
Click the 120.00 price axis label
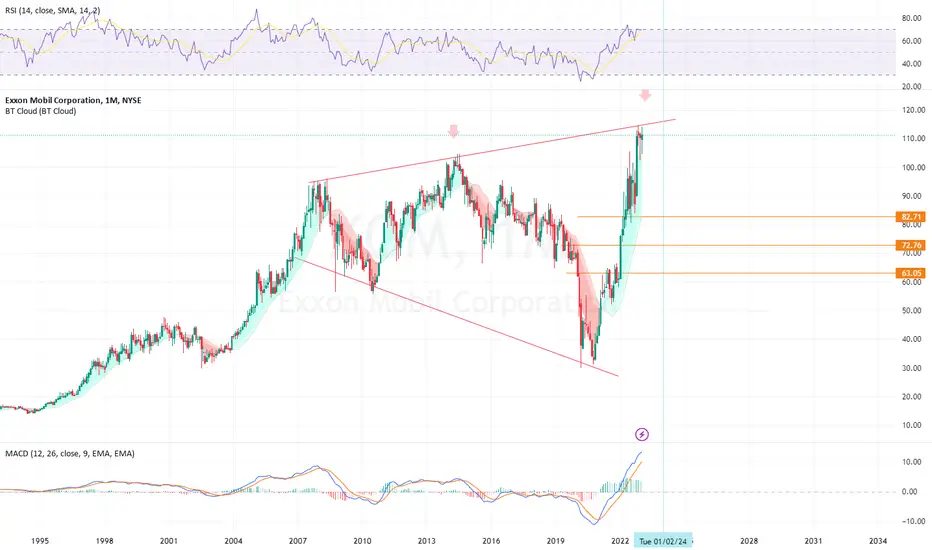(x=914, y=110)
